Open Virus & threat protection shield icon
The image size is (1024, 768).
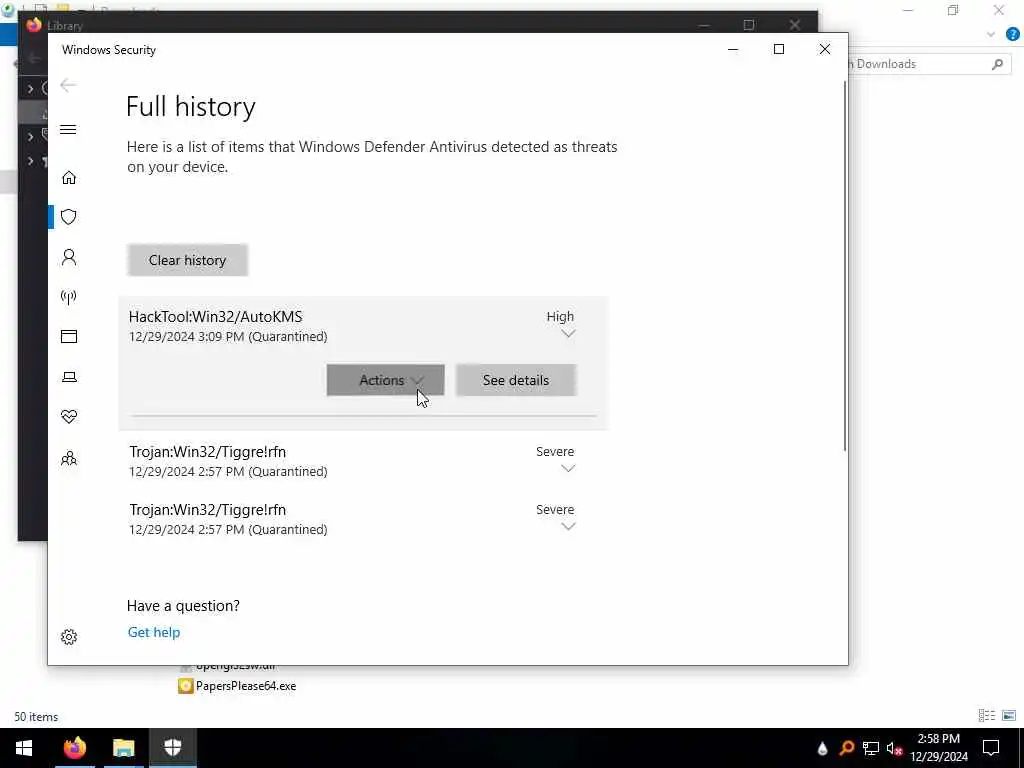(x=69, y=217)
